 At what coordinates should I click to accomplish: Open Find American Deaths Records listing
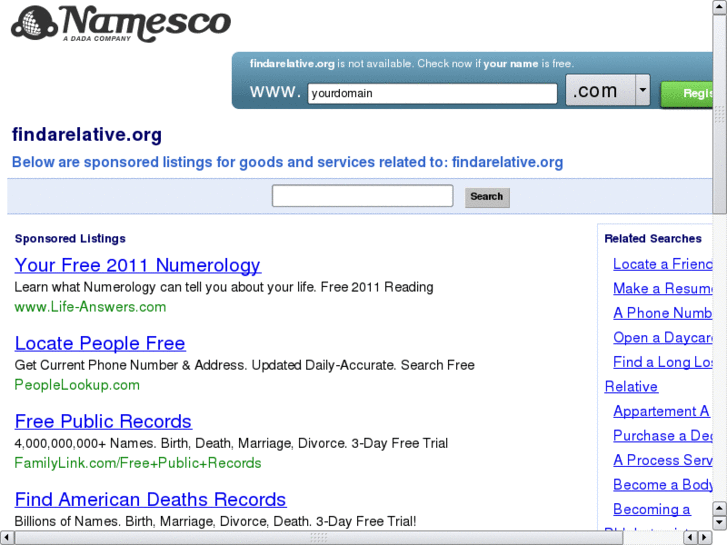(x=150, y=500)
